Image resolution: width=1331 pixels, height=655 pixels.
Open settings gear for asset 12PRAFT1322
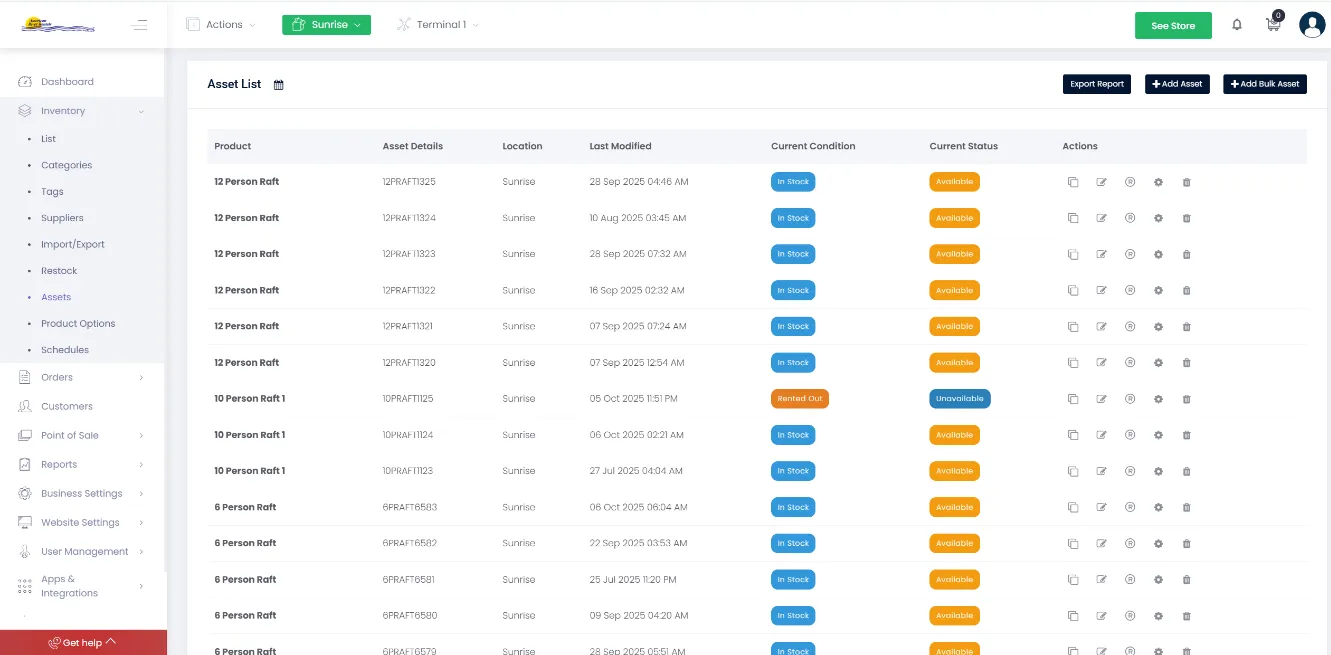tap(1158, 290)
